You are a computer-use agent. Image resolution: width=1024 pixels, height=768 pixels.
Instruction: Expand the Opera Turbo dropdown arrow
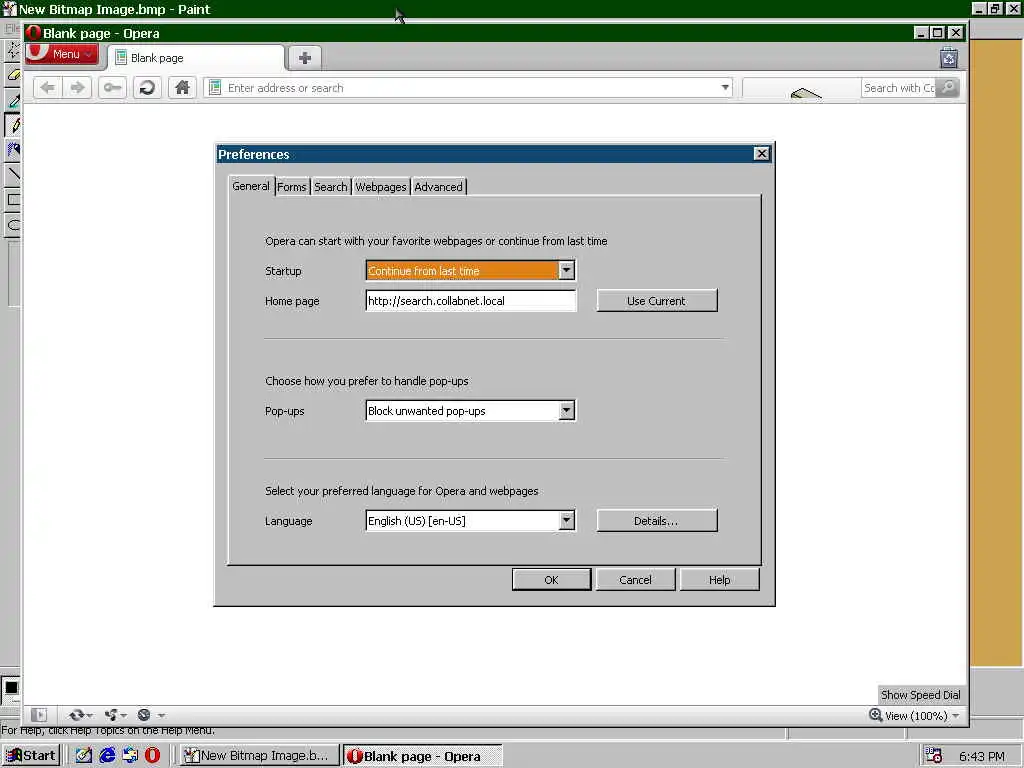pos(161,716)
